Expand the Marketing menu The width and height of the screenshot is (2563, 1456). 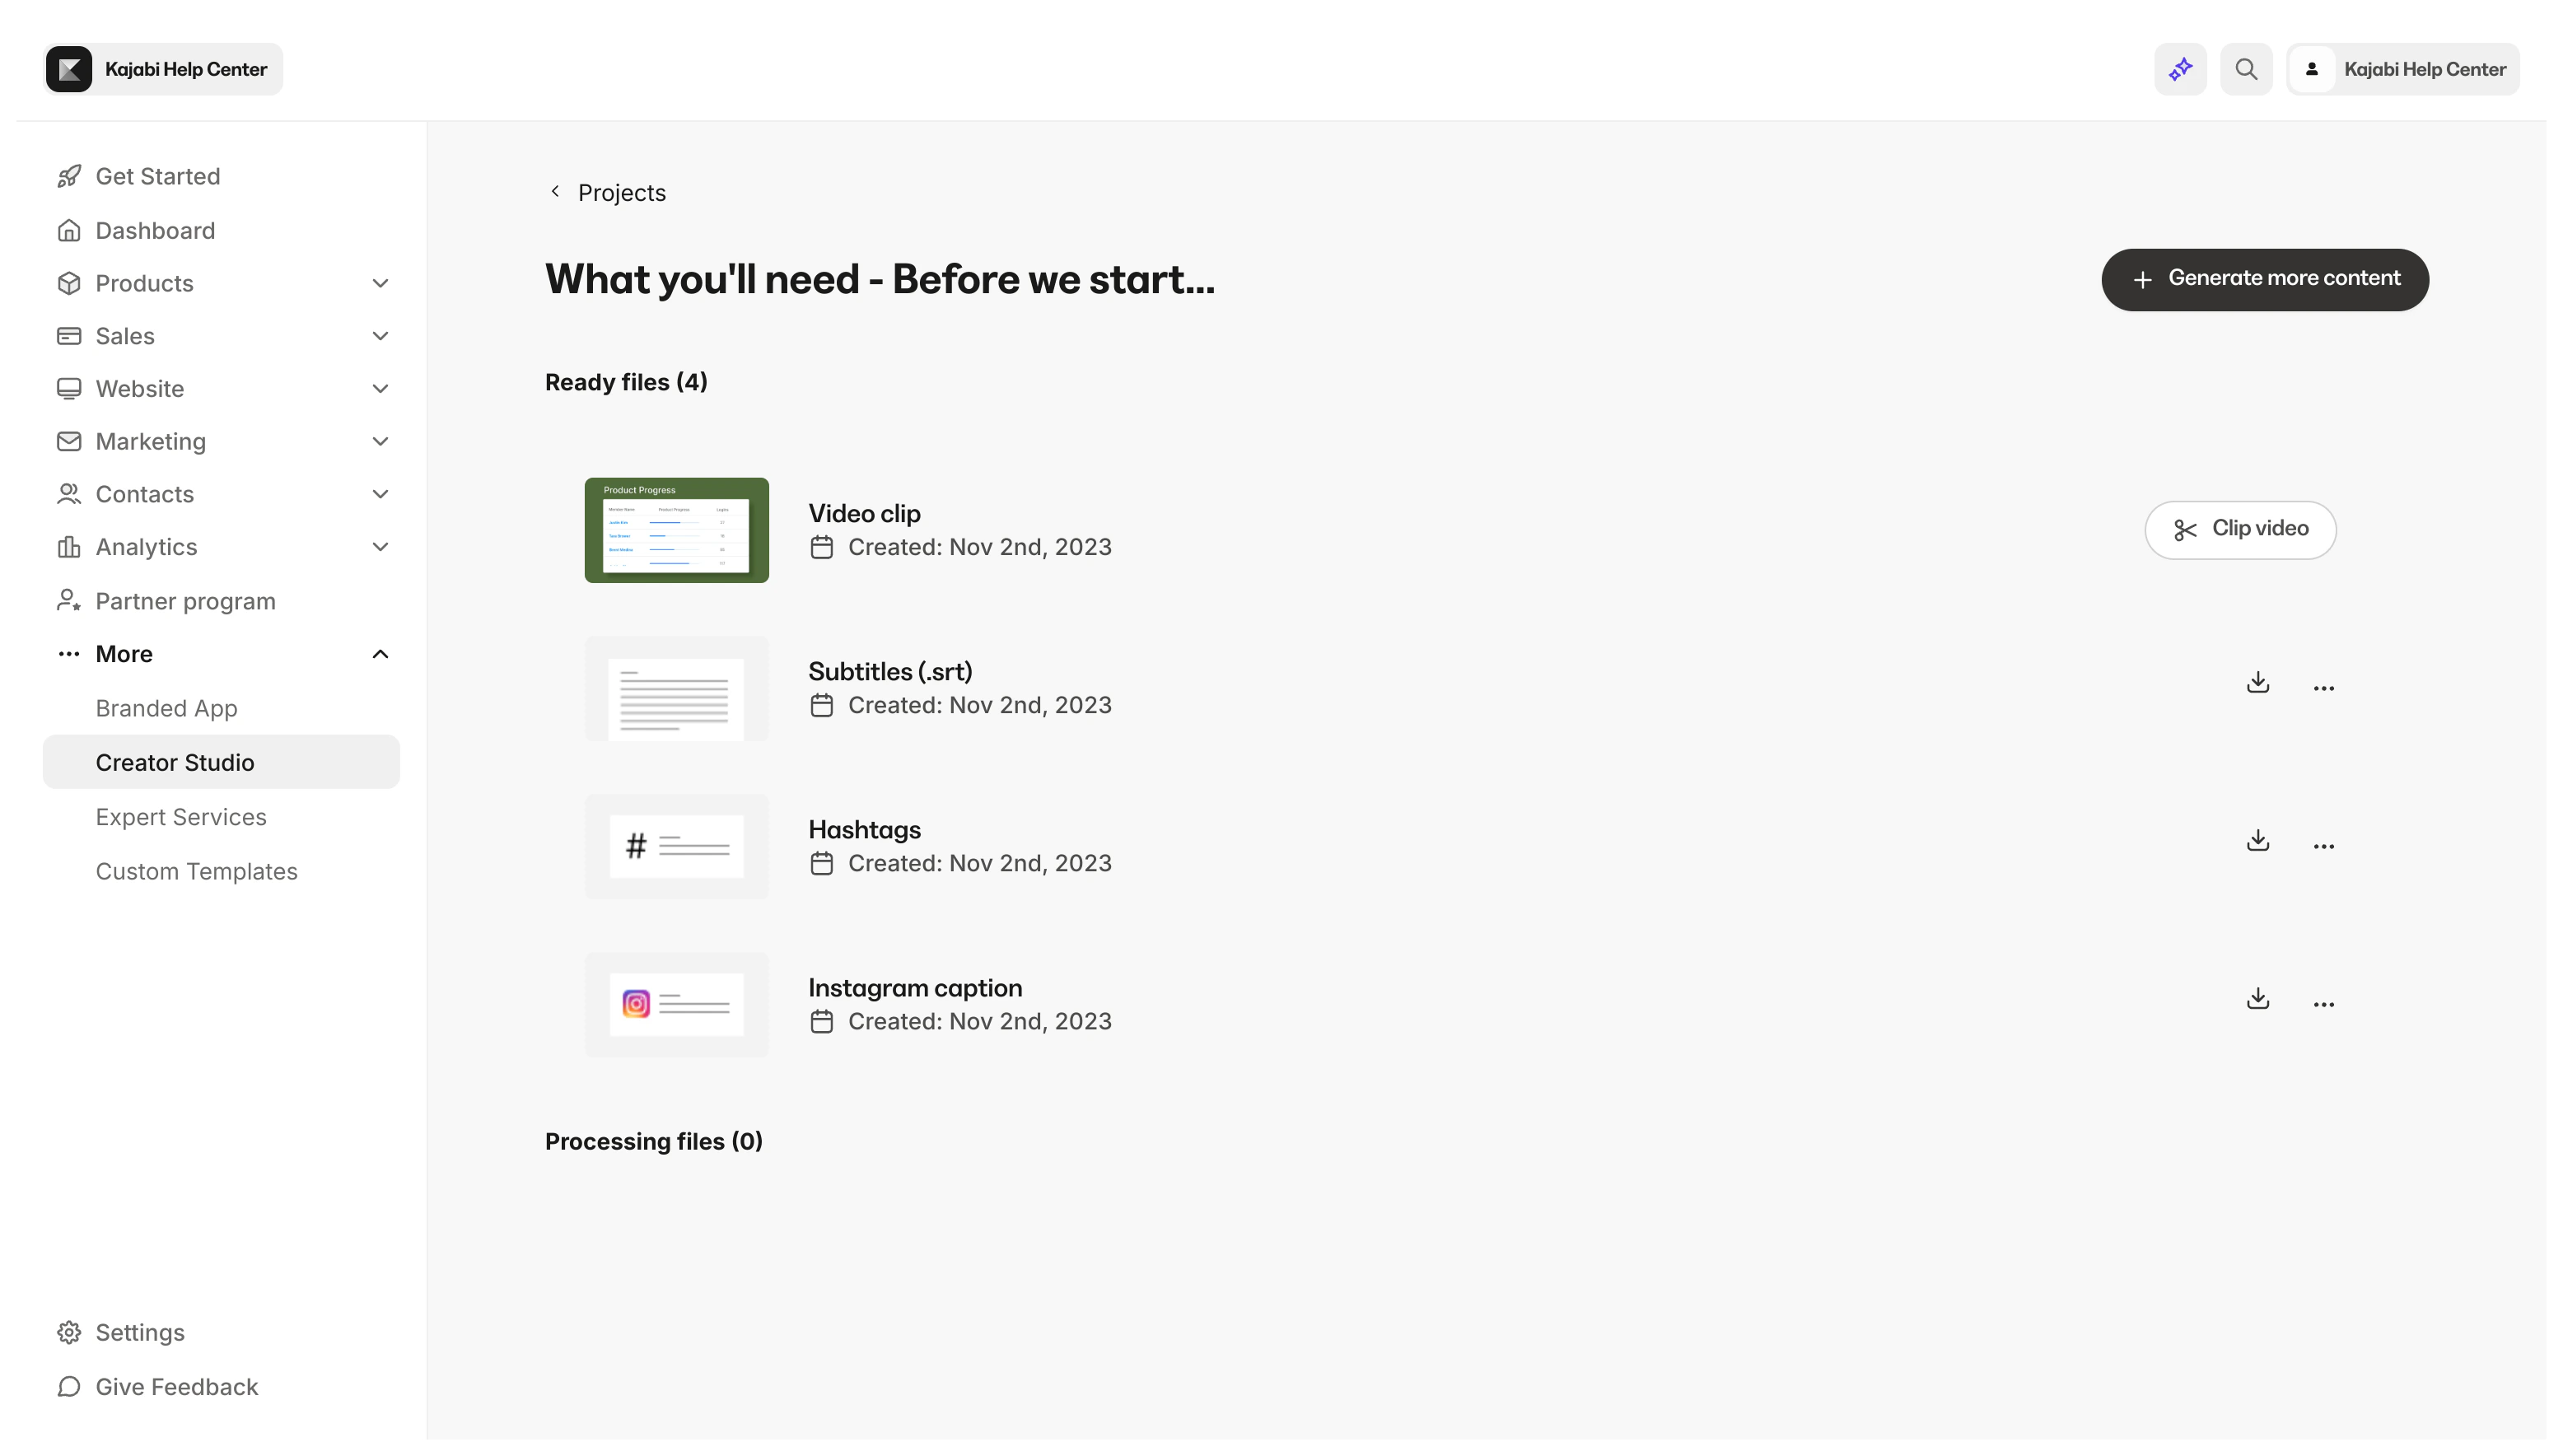pos(380,441)
